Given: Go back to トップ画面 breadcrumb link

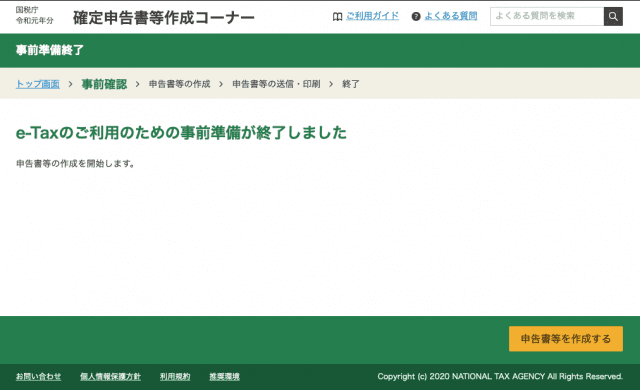Looking at the screenshot, I should coord(38,84).
